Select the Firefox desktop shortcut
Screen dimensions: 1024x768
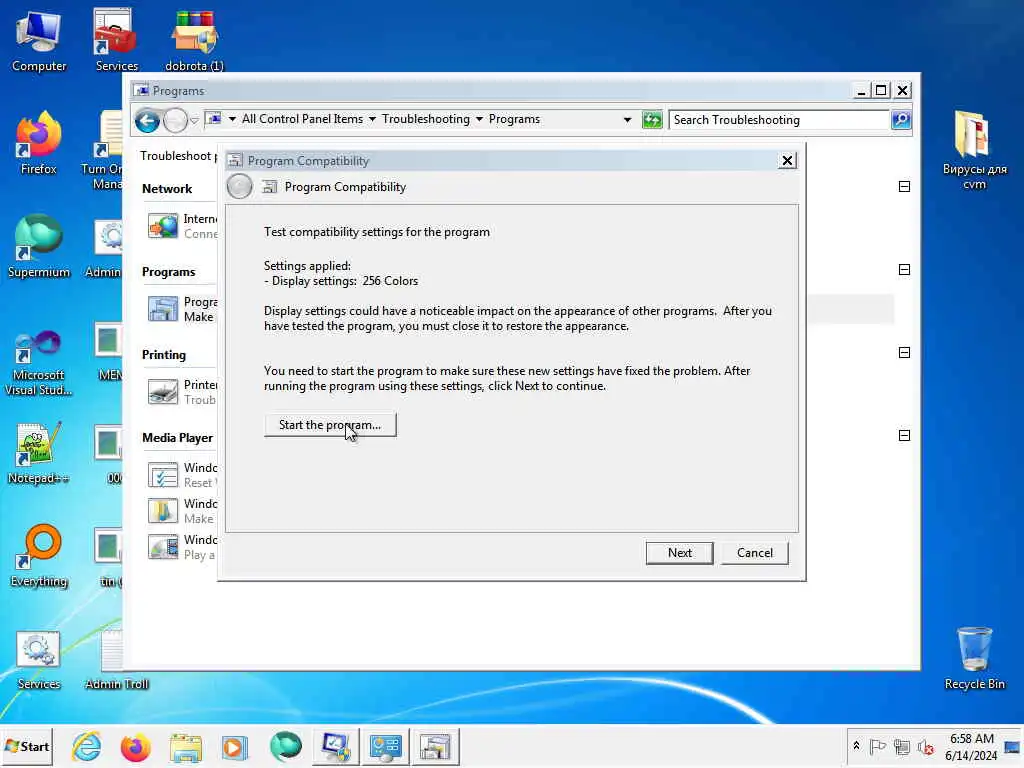point(39,144)
